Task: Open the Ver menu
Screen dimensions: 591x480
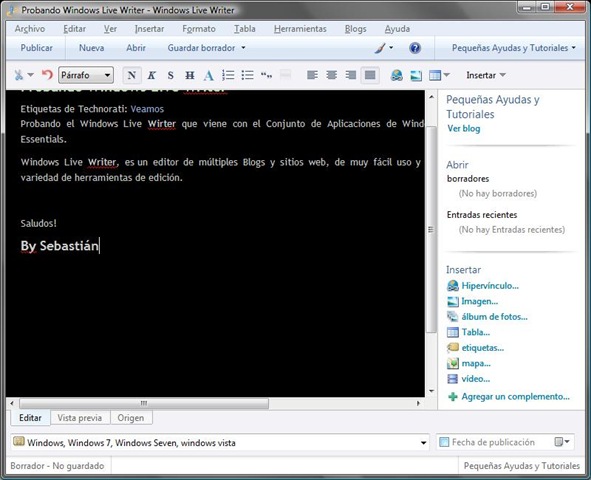Action: pos(110,29)
